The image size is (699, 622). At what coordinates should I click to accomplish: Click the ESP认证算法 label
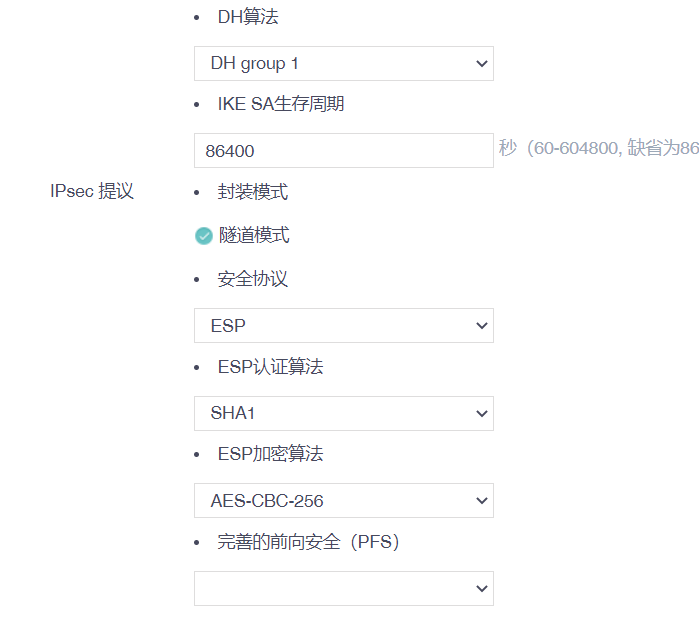(x=270, y=367)
